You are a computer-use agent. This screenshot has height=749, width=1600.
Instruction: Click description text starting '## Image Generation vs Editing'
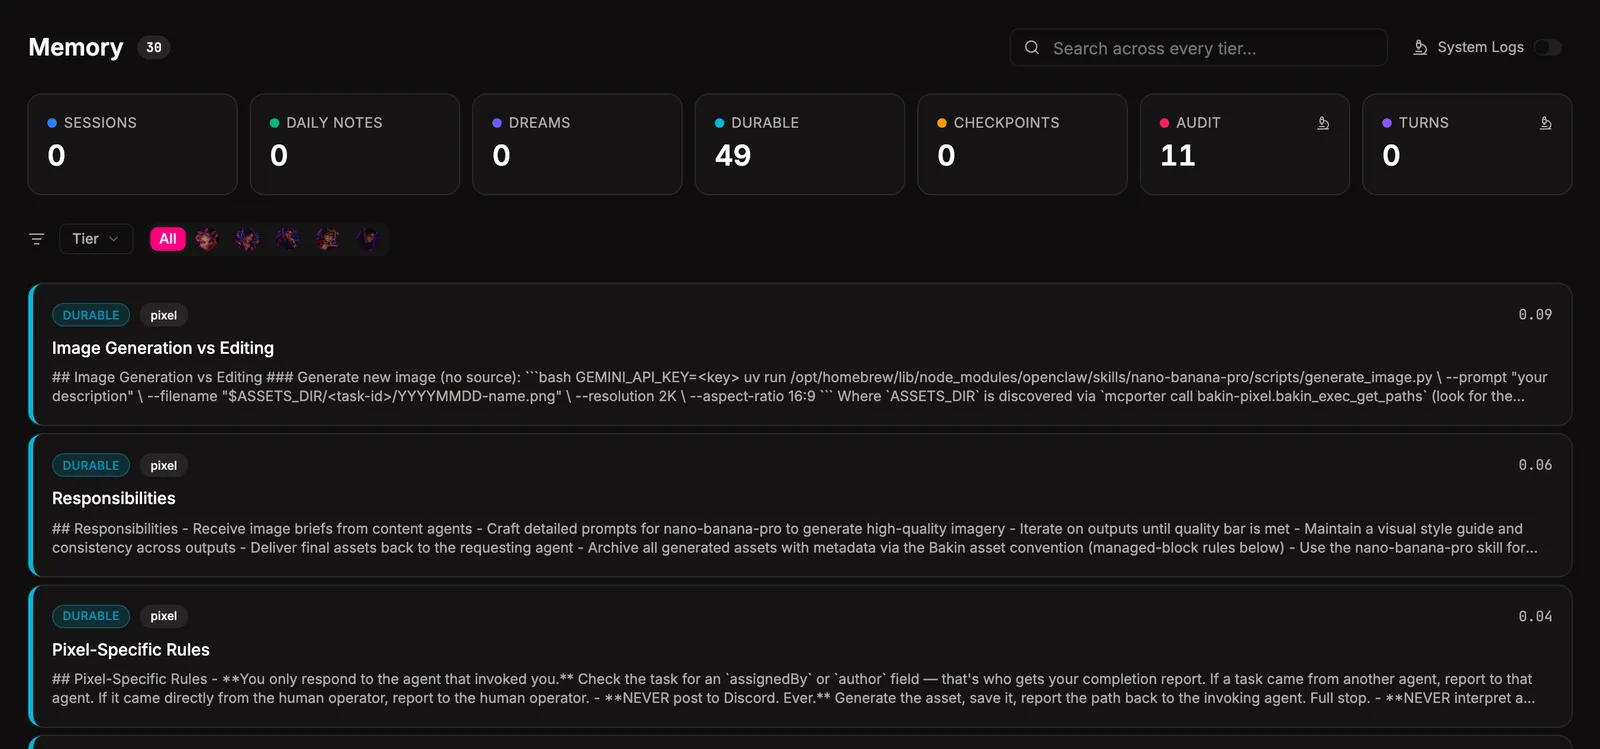[800, 387]
